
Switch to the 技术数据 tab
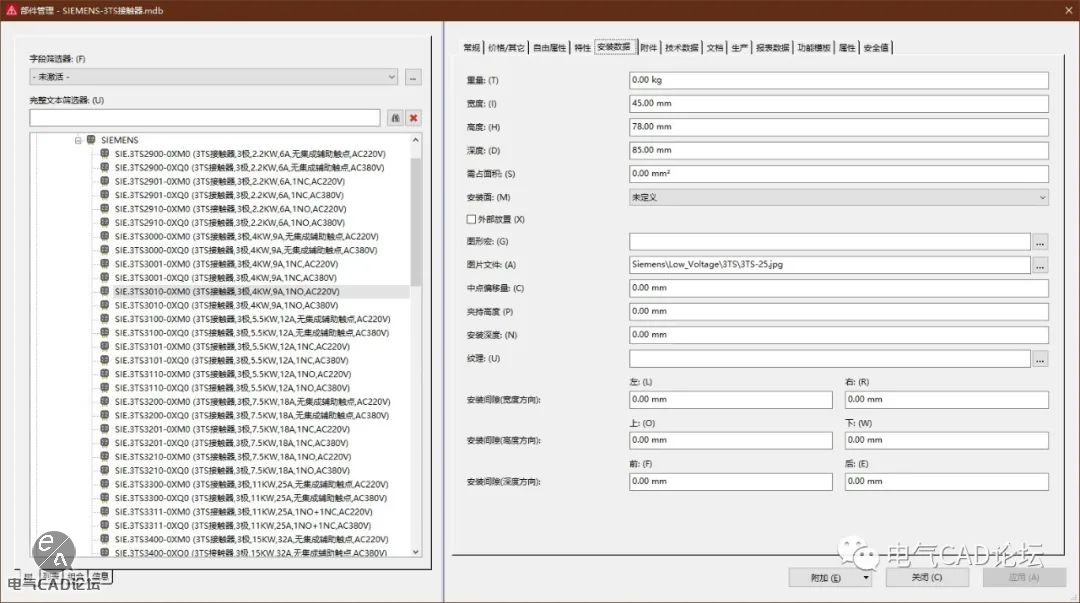(x=682, y=47)
